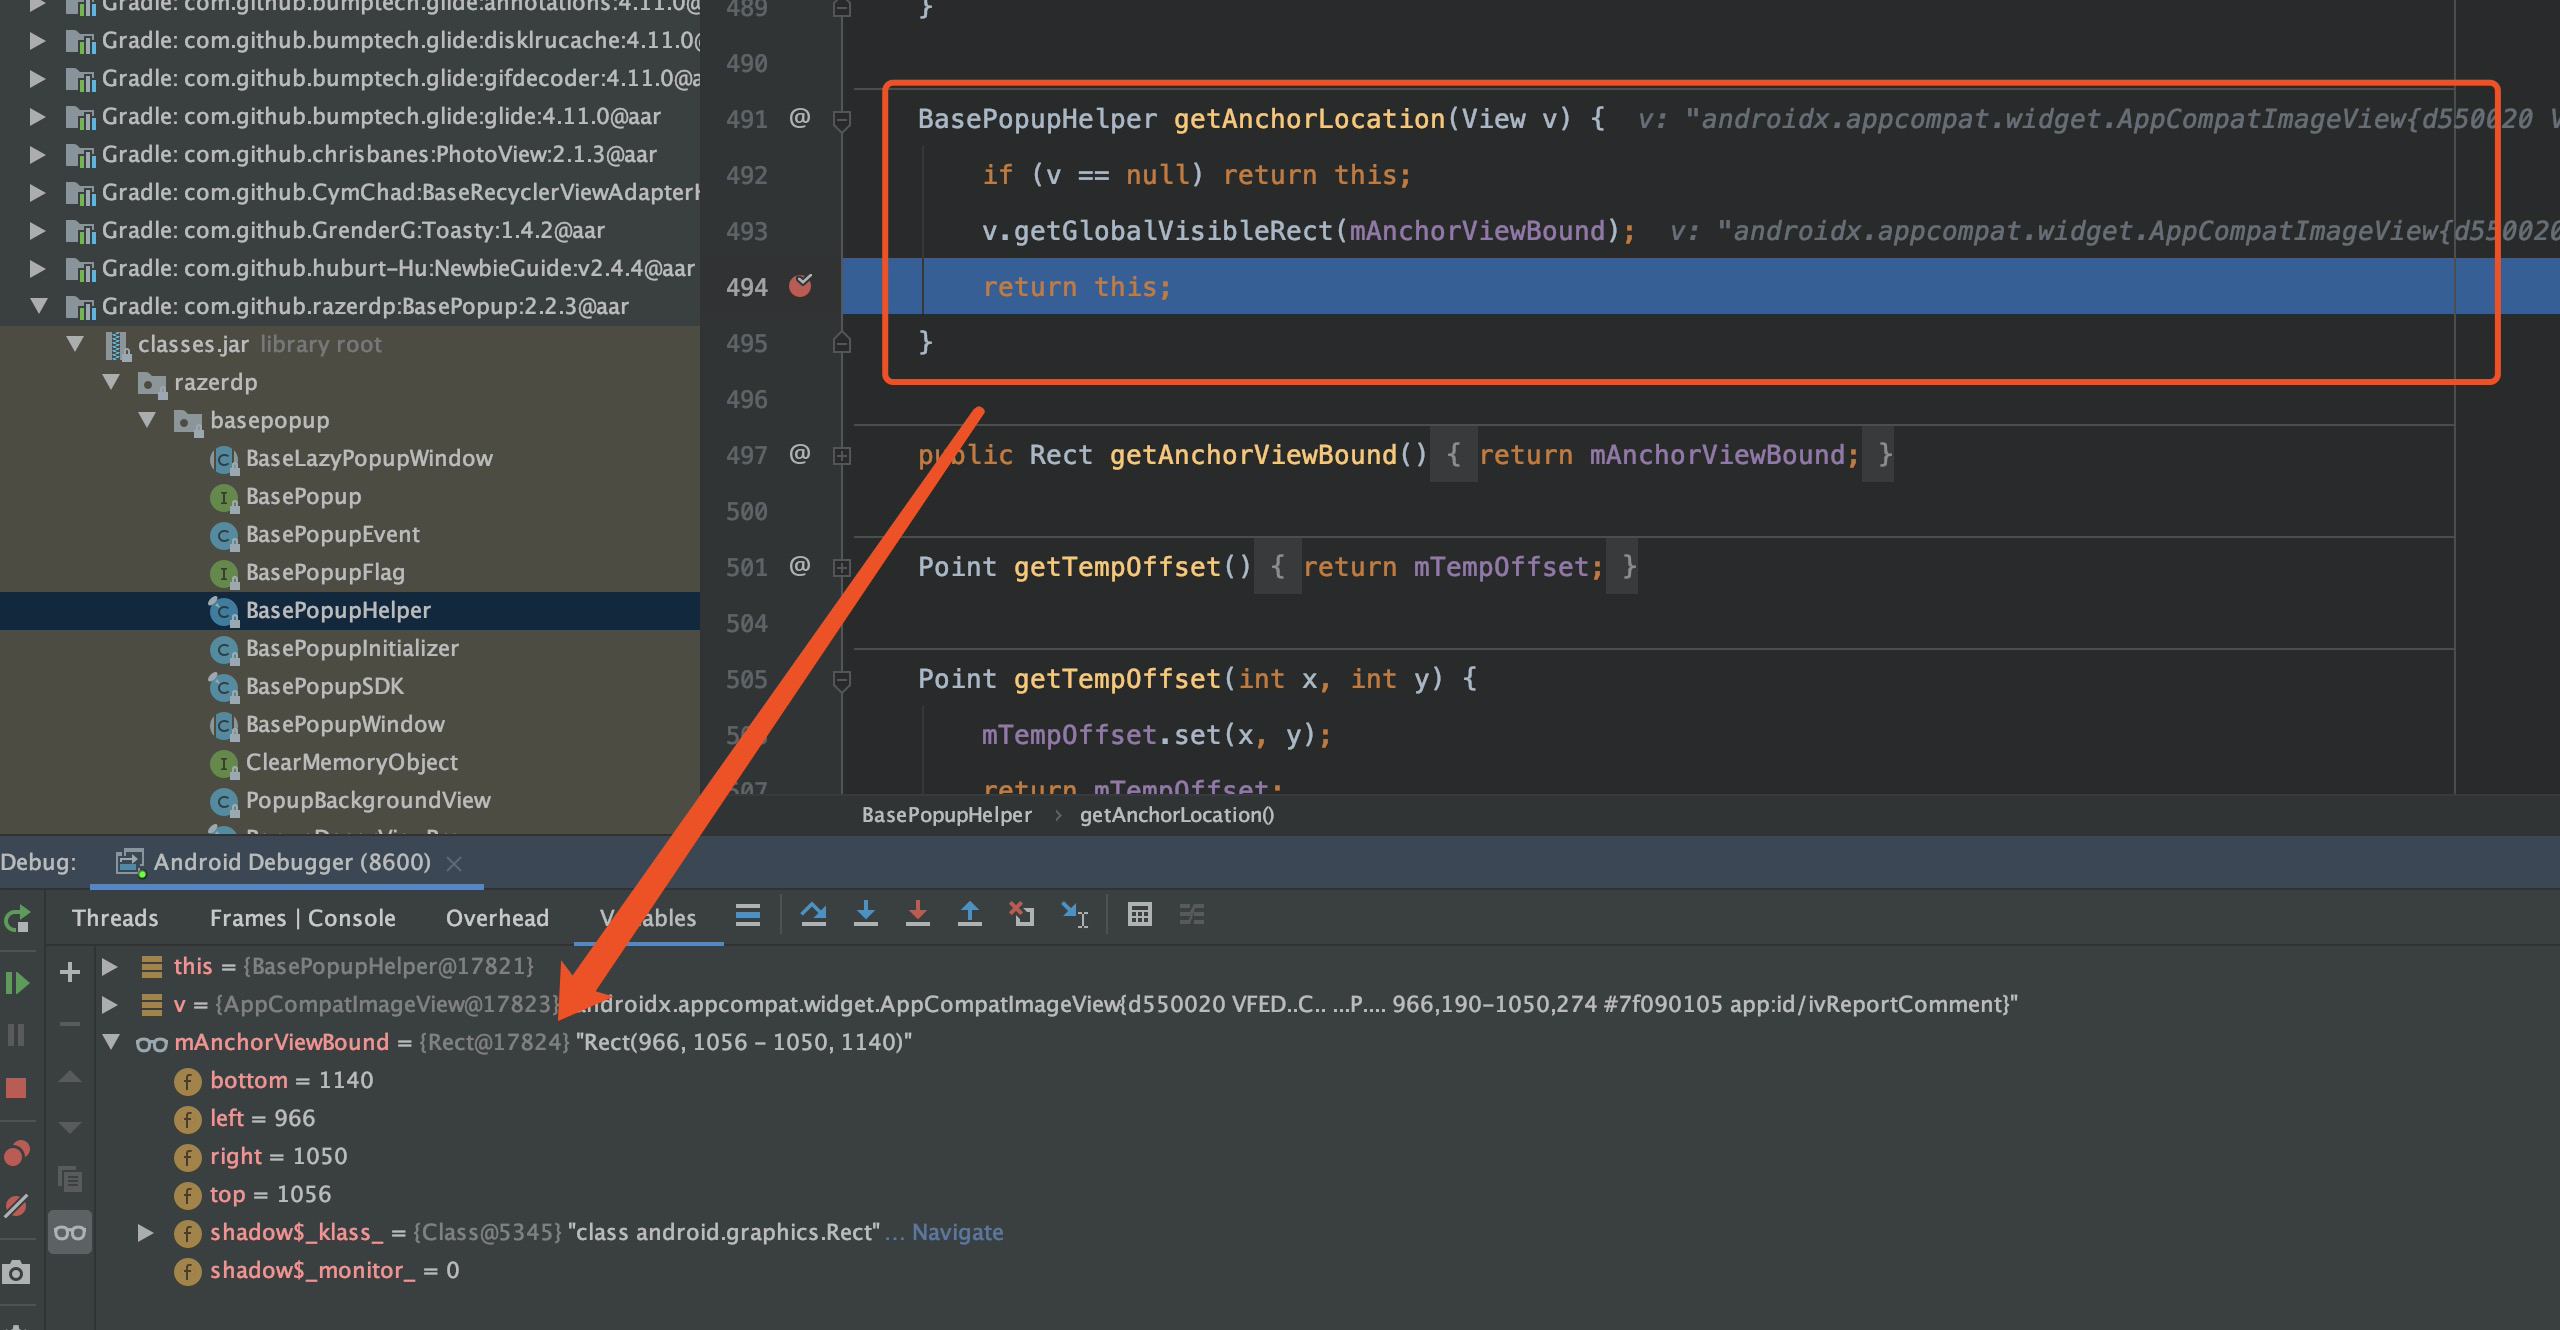The height and width of the screenshot is (1330, 2560).
Task: Click the Navigate link beside shadow$_klass_
Action: point(957,1232)
